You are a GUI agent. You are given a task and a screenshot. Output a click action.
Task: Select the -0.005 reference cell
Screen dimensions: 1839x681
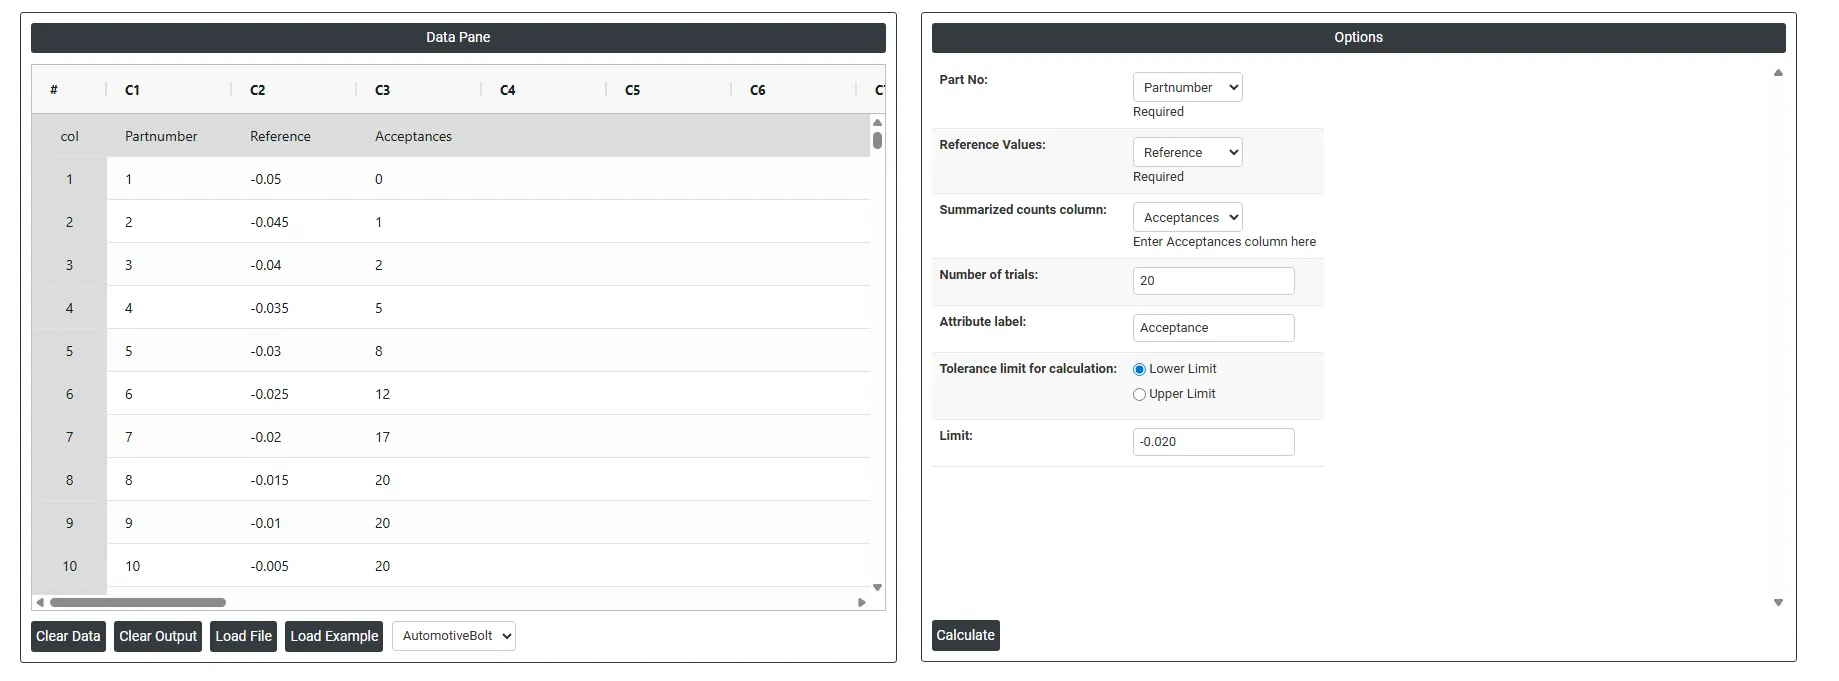click(293, 566)
